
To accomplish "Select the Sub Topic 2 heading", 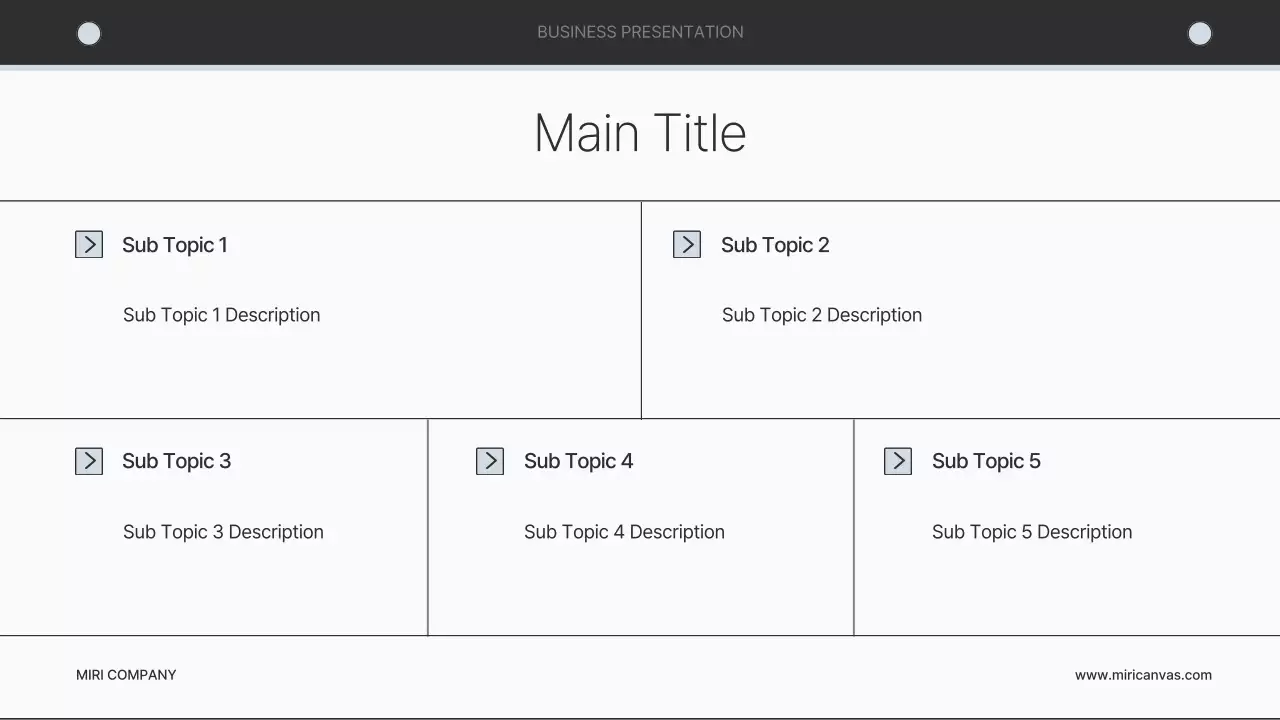I will [775, 245].
